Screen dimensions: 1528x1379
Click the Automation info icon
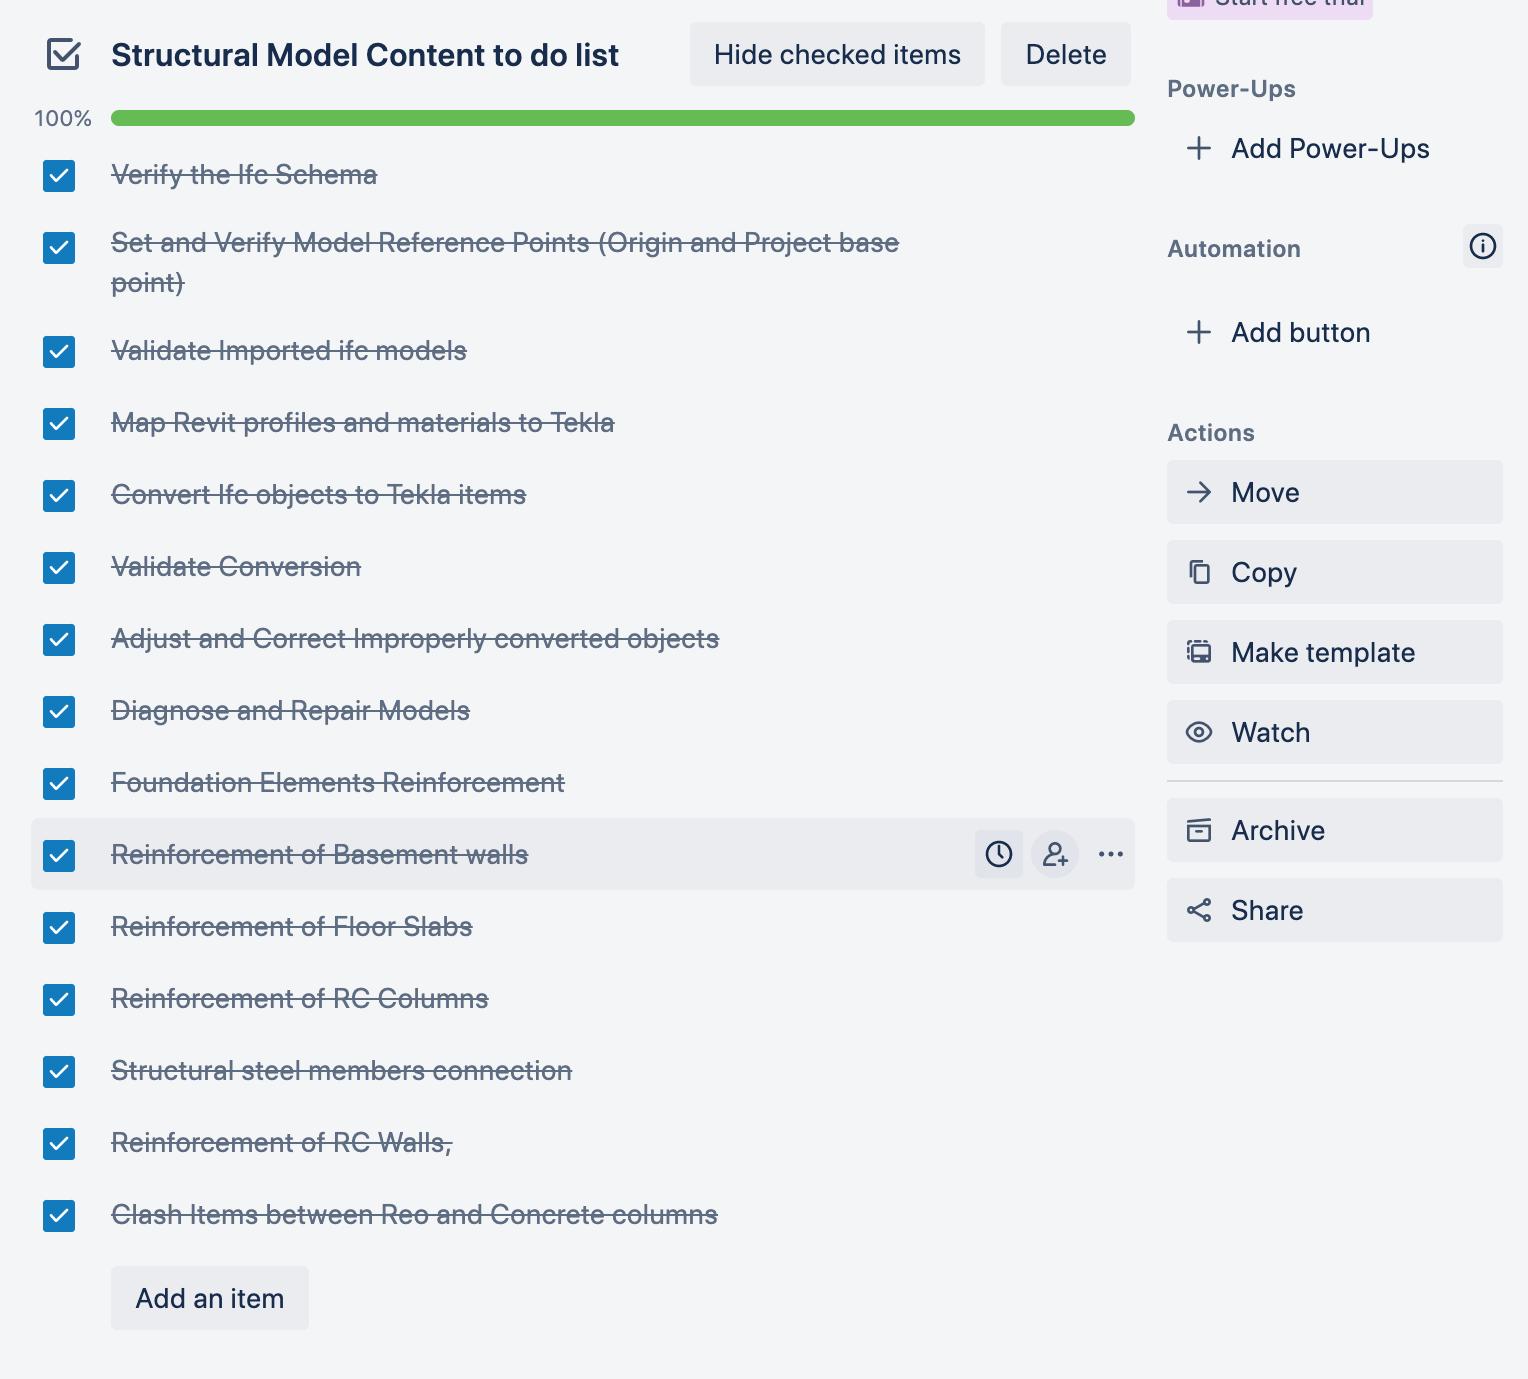(1482, 246)
